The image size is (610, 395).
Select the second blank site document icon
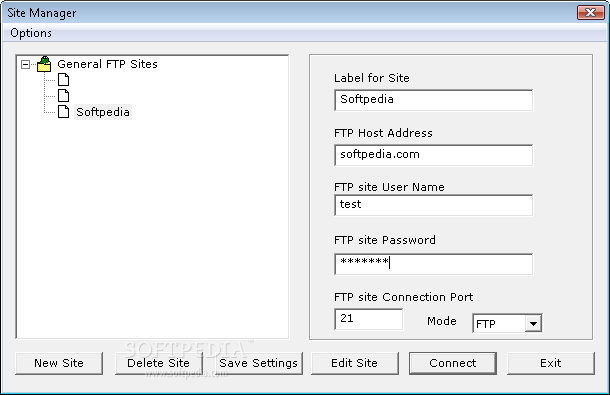click(x=63, y=96)
